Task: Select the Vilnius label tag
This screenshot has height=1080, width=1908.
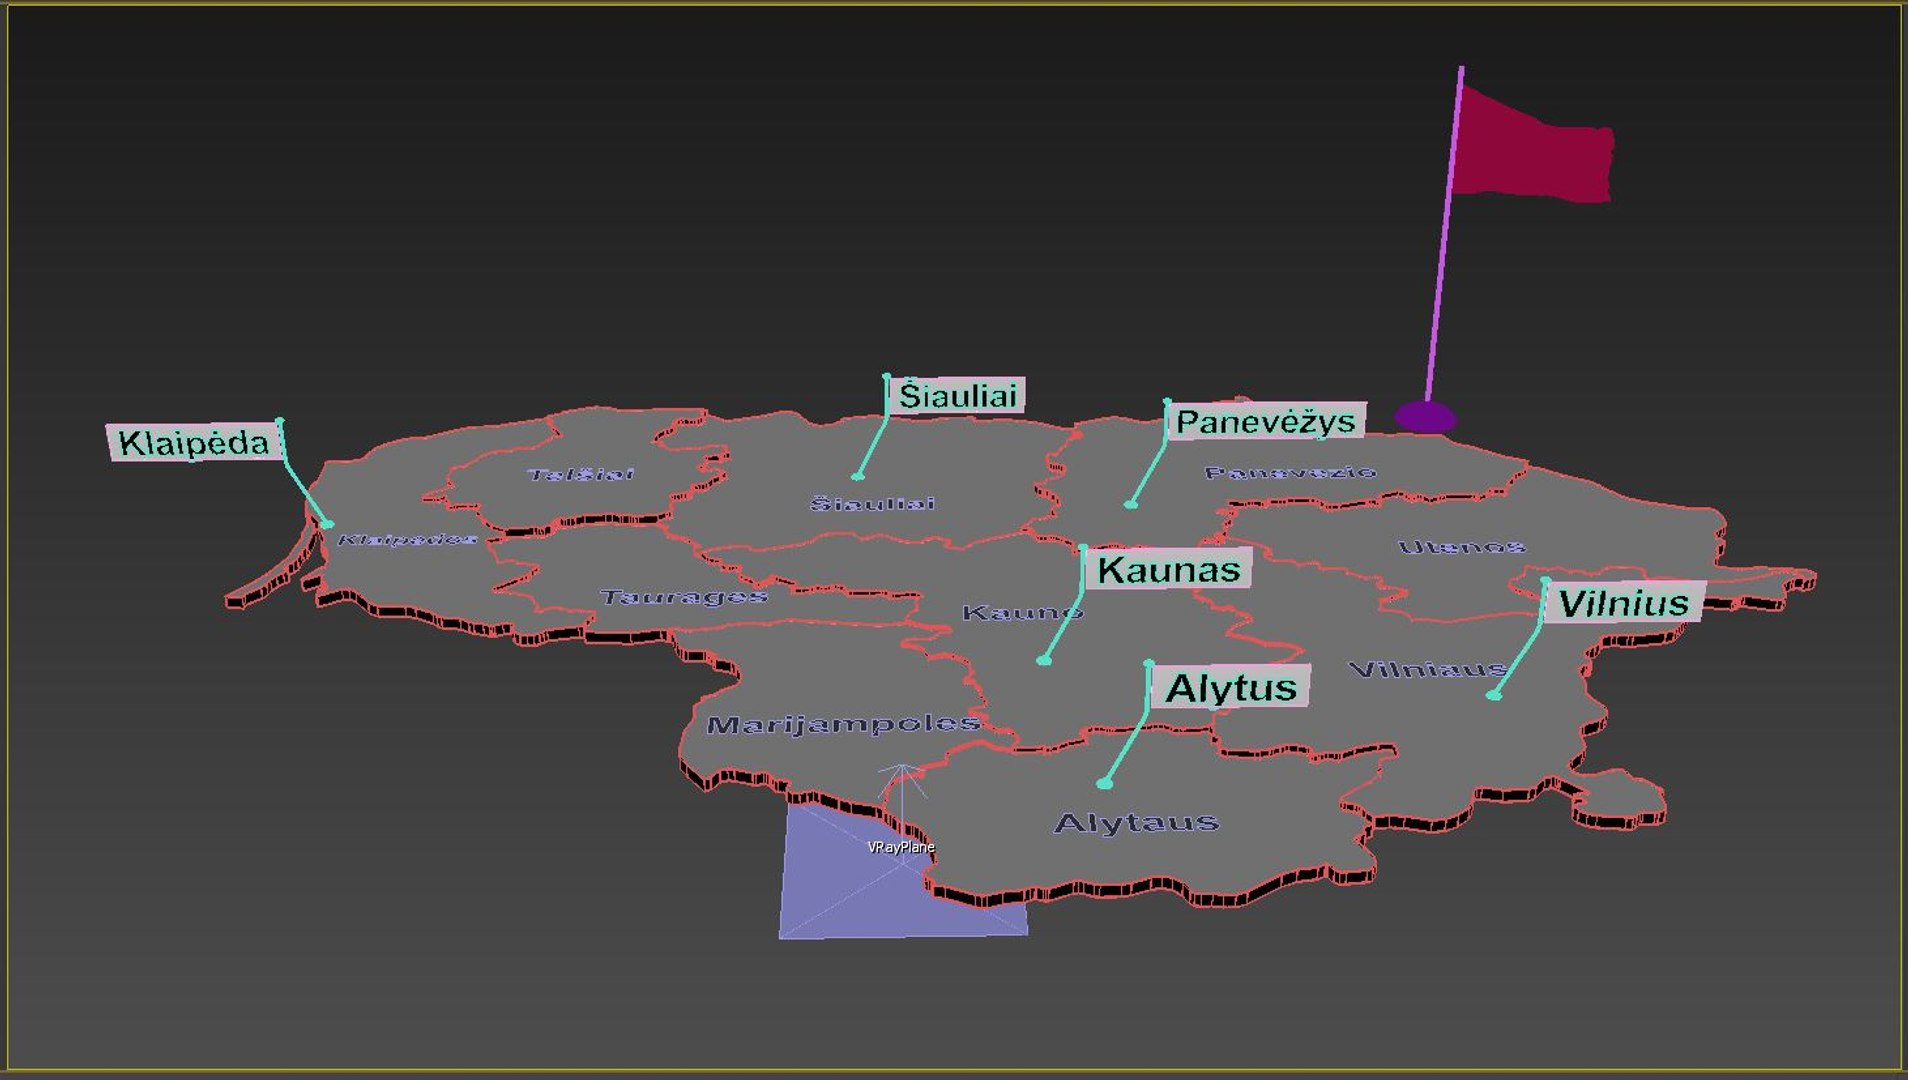Action: [1624, 603]
